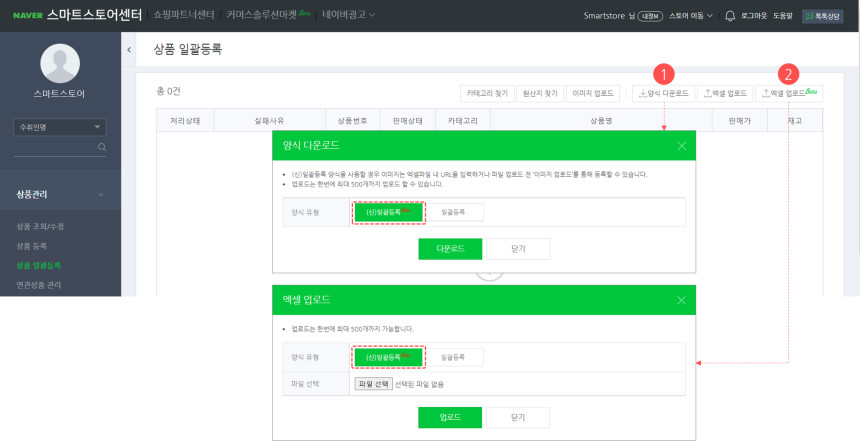This screenshot has height=441, width=860.
Task: Click the 내정보 badge
Action: (x=651, y=16)
